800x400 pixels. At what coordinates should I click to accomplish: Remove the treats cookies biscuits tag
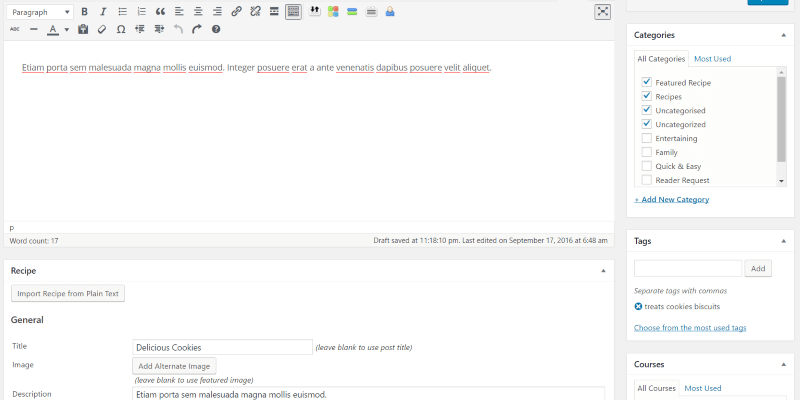638,307
